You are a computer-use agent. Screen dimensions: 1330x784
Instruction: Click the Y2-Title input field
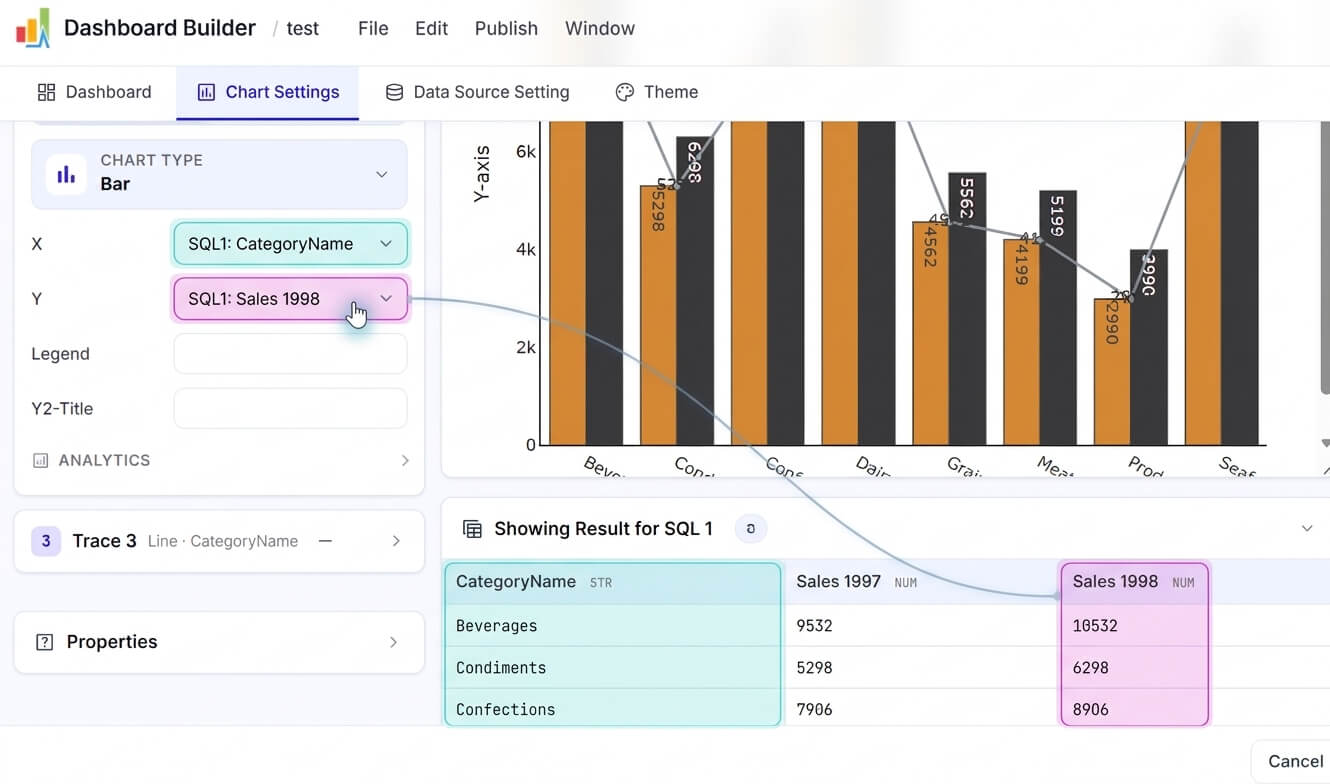click(x=290, y=409)
